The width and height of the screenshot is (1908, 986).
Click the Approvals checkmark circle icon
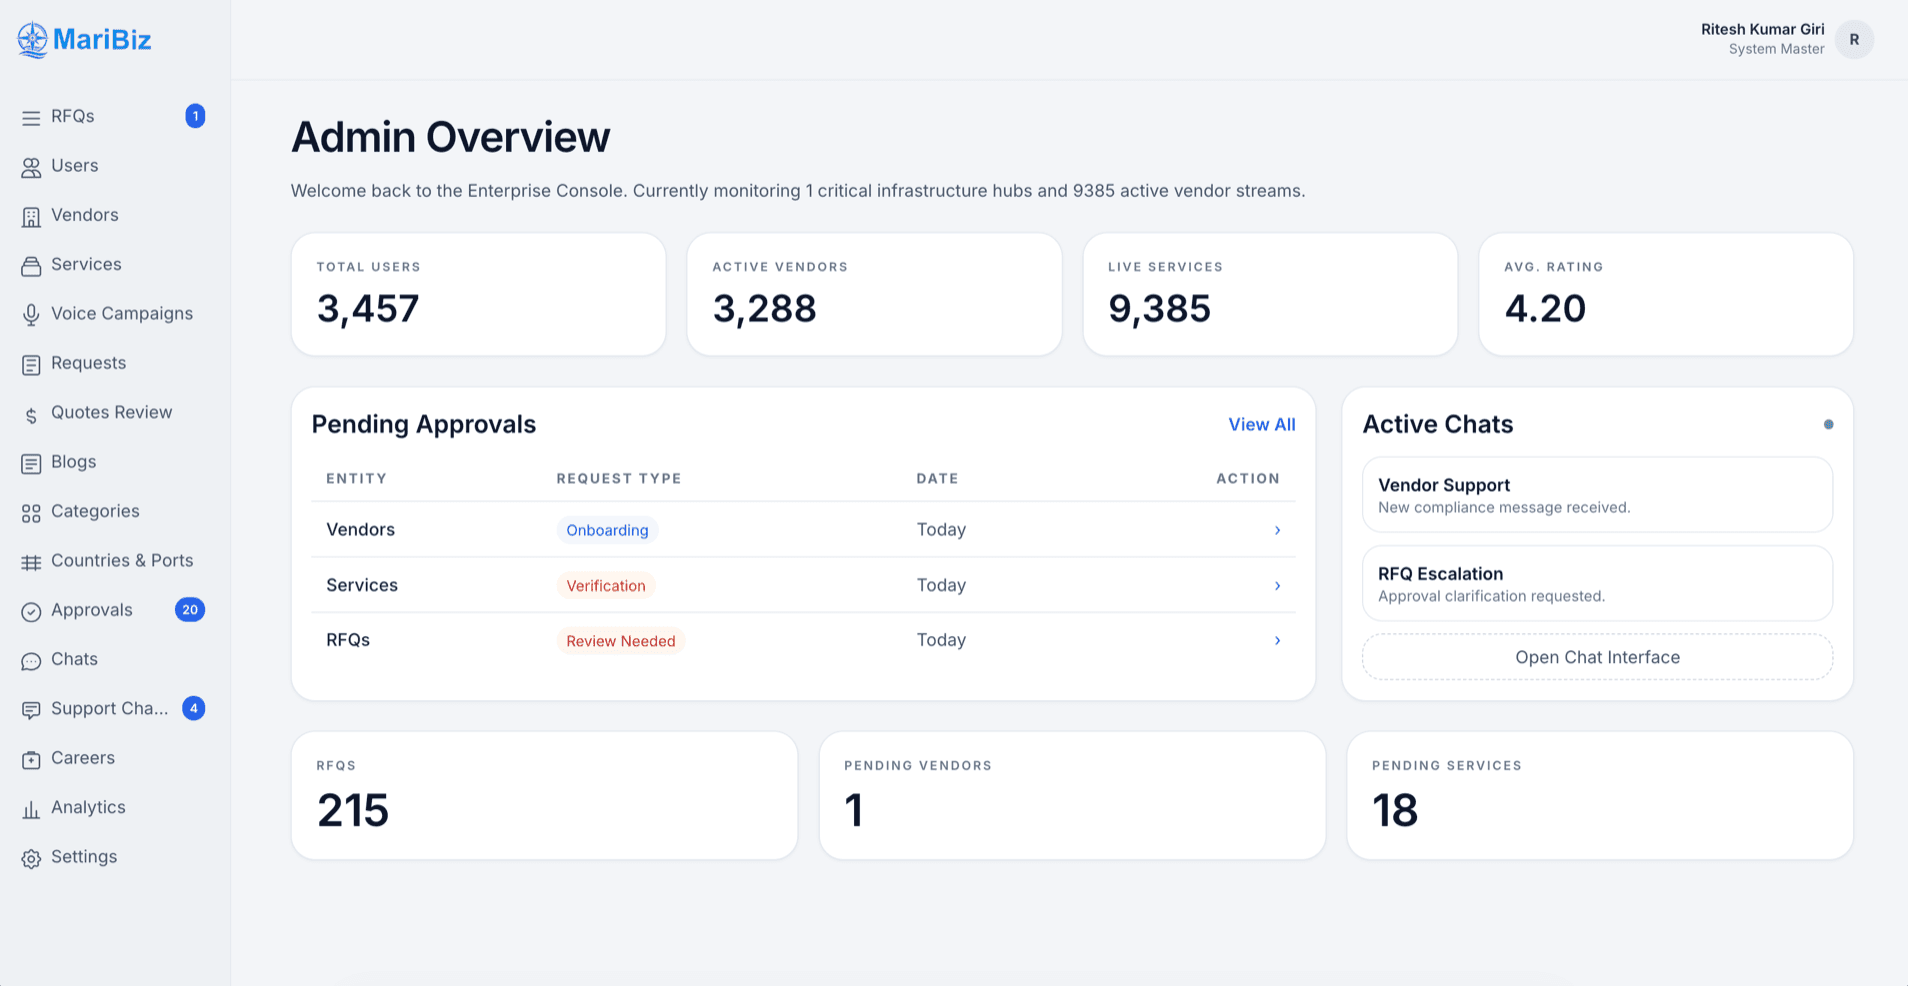(x=31, y=611)
